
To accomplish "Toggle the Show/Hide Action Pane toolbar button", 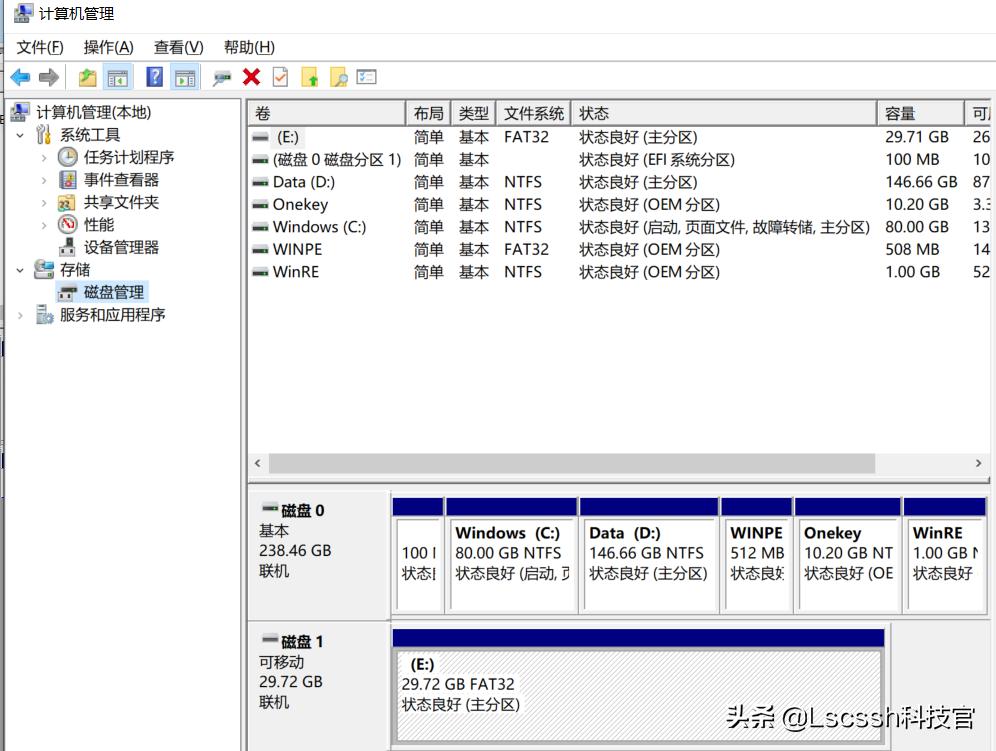I will 184,77.
